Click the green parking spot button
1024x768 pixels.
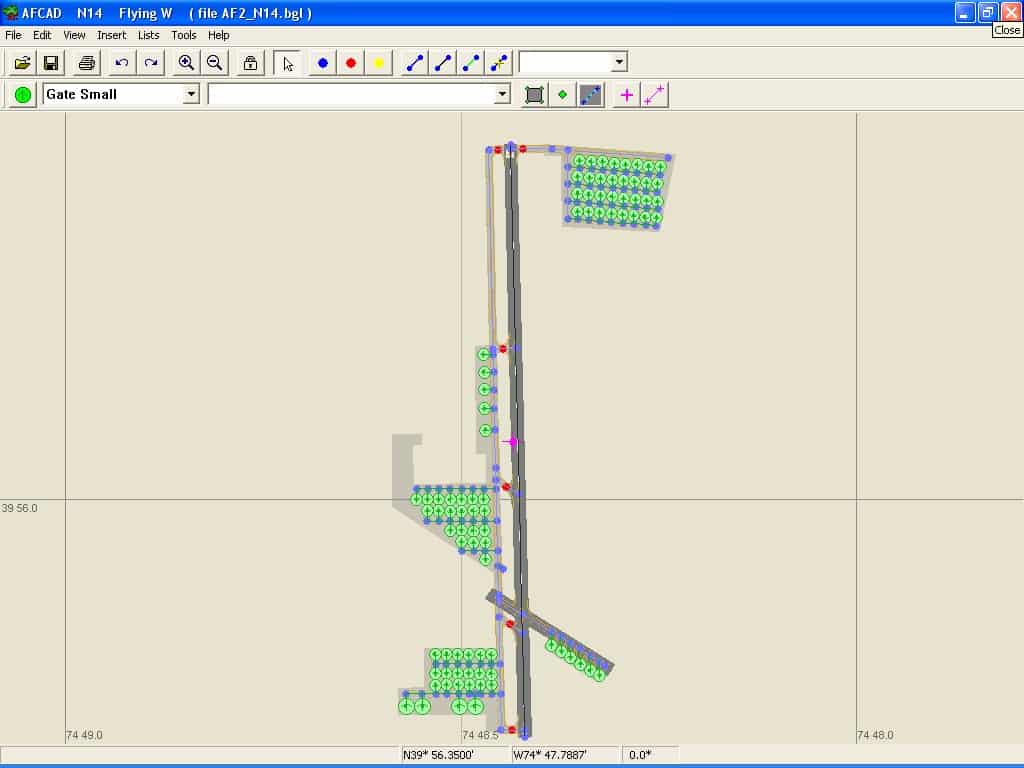pyautogui.click(x=22, y=95)
